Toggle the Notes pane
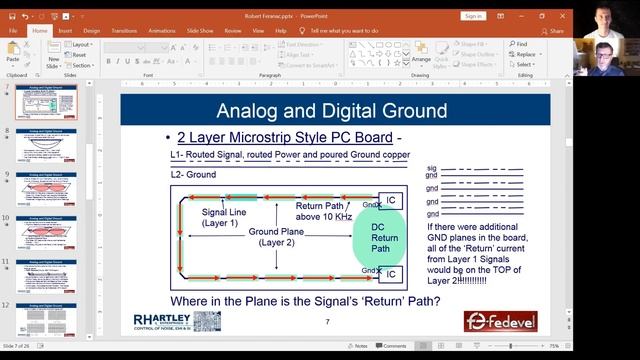640x360 pixels. click(x=358, y=346)
